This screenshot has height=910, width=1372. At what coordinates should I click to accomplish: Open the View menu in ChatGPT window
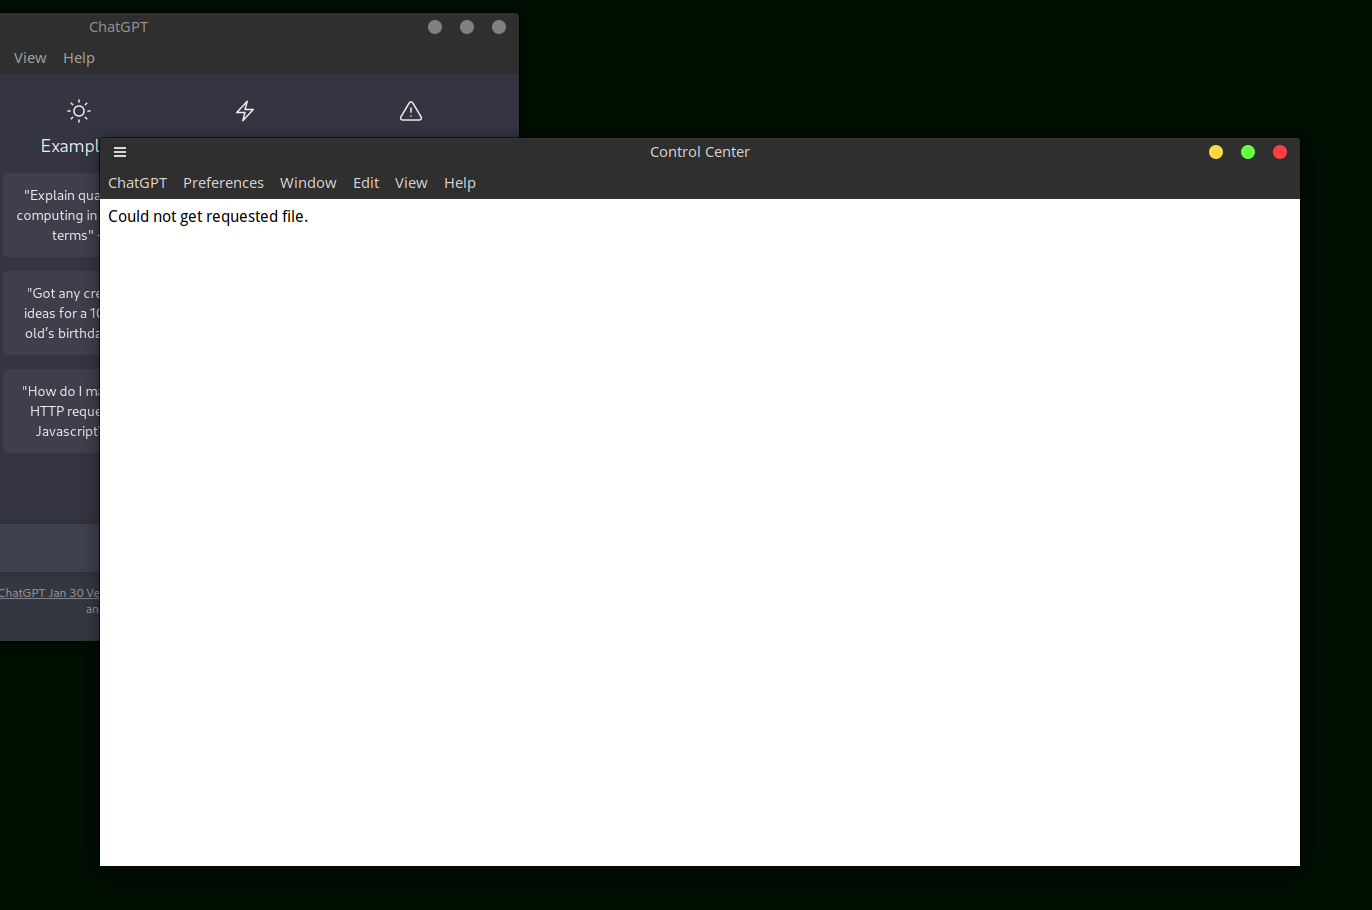click(x=29, y=58)
